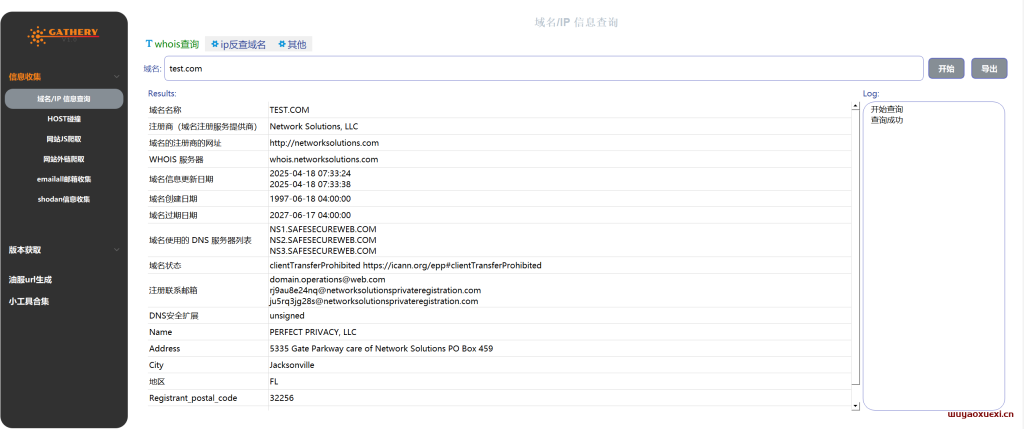Collapse the 信息收集 sidebar section chevron
This screenshot has height=429, width=1024.
tap(117, 77)
